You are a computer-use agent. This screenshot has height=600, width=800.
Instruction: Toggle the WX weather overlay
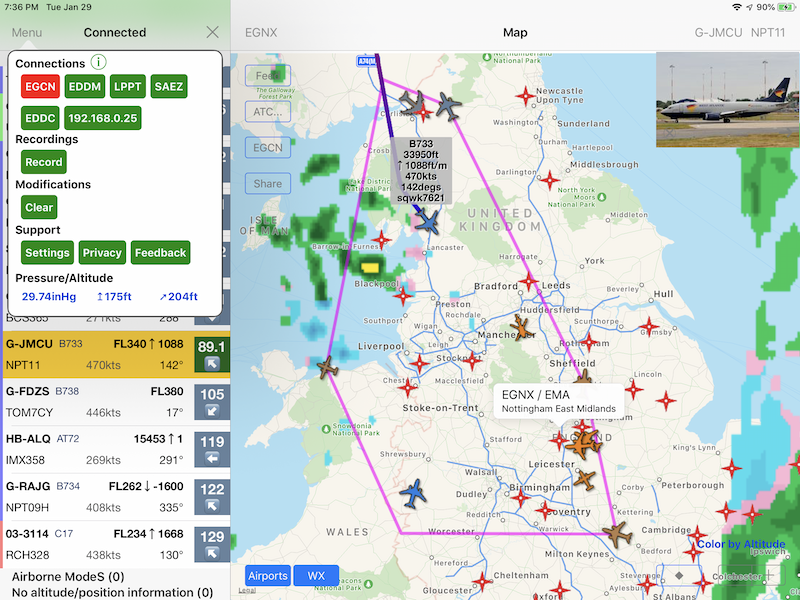coord(316,575)
